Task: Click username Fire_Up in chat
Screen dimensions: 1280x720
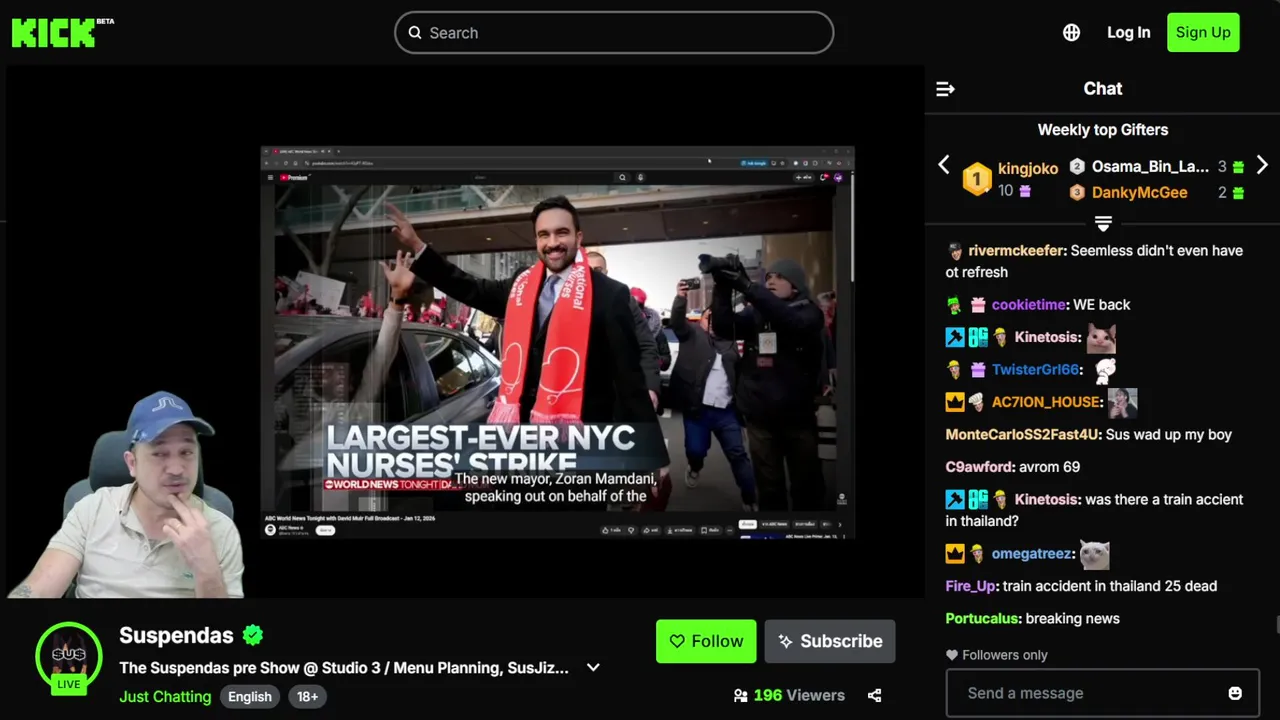Action: (x=970, y=586)
